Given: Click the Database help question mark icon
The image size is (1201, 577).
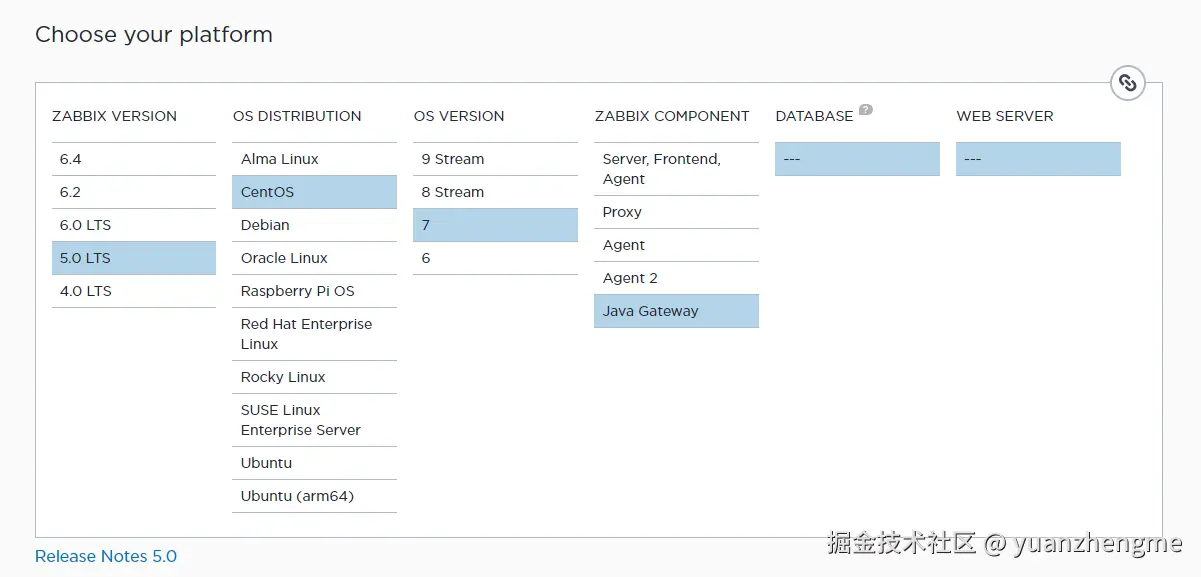Looking at the screenshot, I should [866, 110].
